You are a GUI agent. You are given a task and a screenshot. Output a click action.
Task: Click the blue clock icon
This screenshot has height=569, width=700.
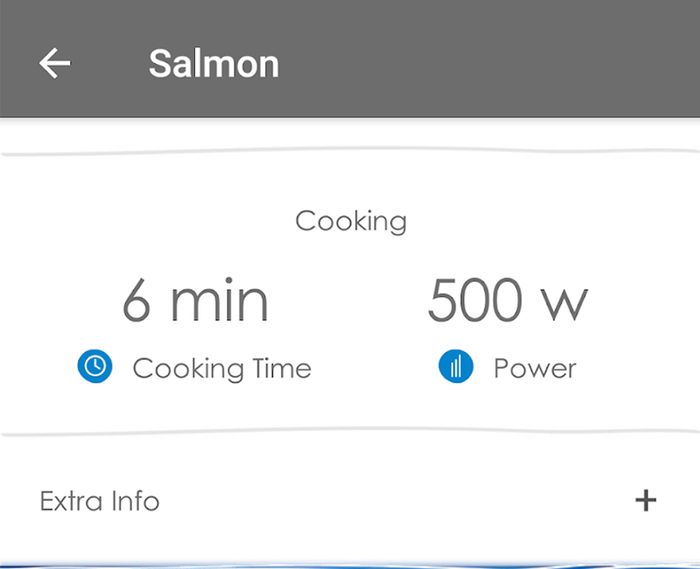tap(95, 367)
